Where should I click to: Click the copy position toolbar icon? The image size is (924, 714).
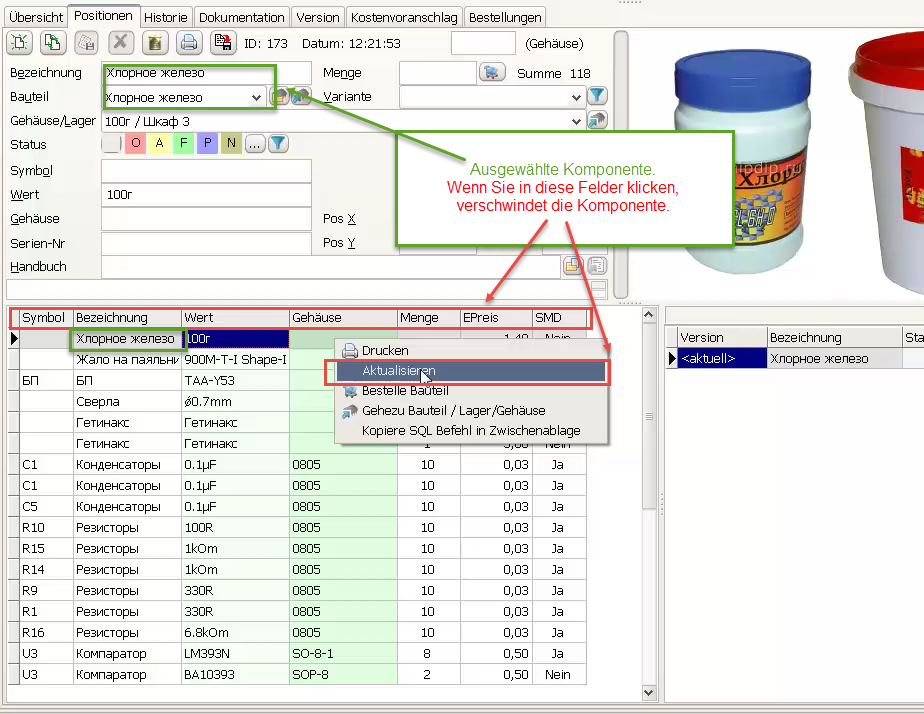[x=53, y=43]
